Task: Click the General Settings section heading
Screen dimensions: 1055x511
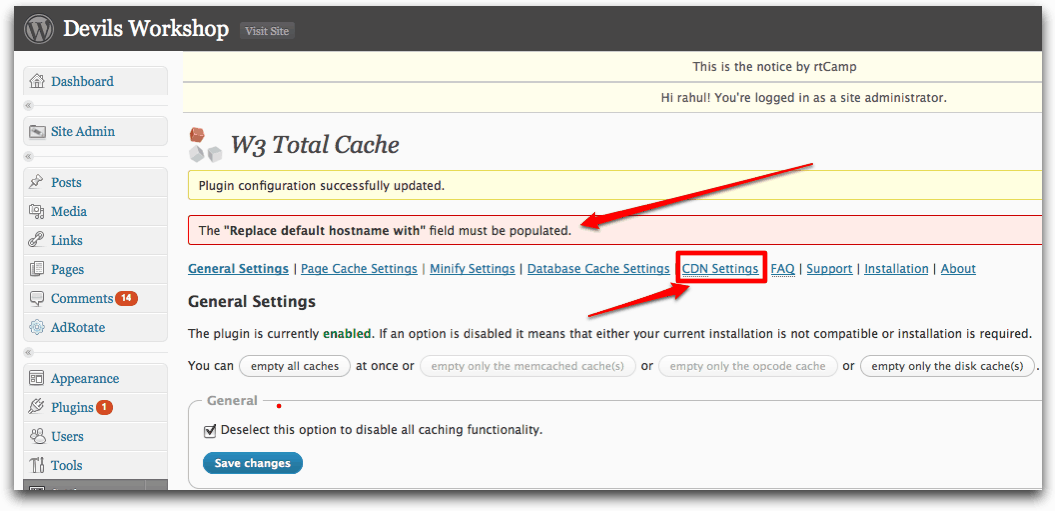Action: pyautogui.click(x=252, y=301)
